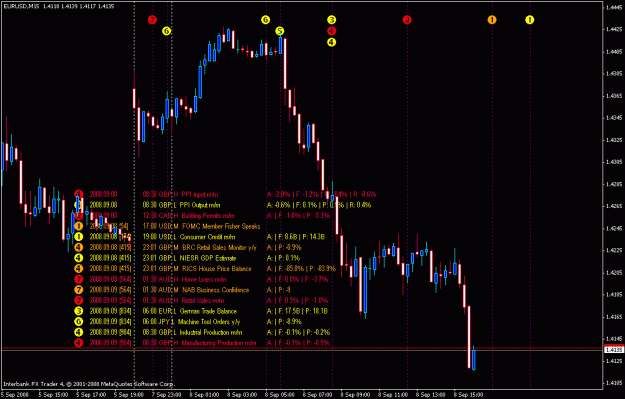Click the orange 1 circle of the FOMC Member Fisher row

pos(79,226)
